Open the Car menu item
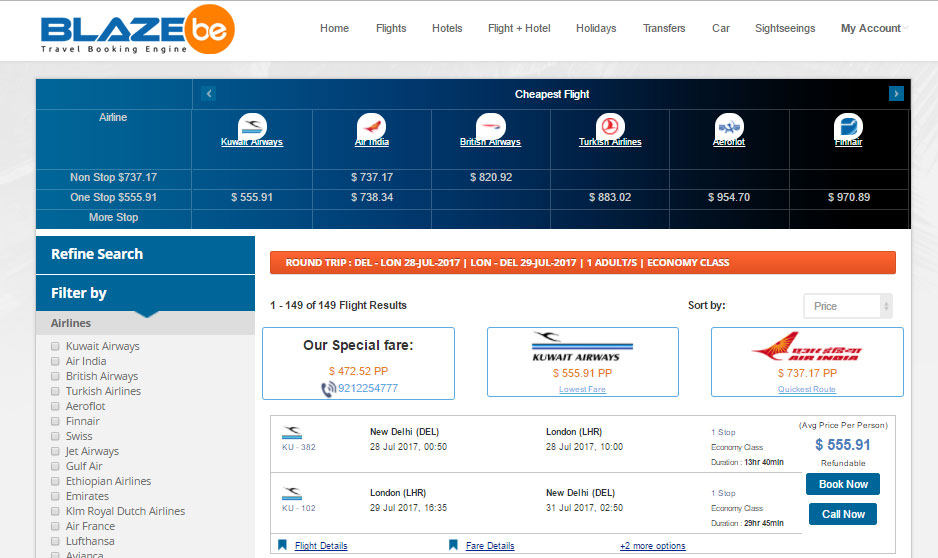 click(x=720, y=28)
